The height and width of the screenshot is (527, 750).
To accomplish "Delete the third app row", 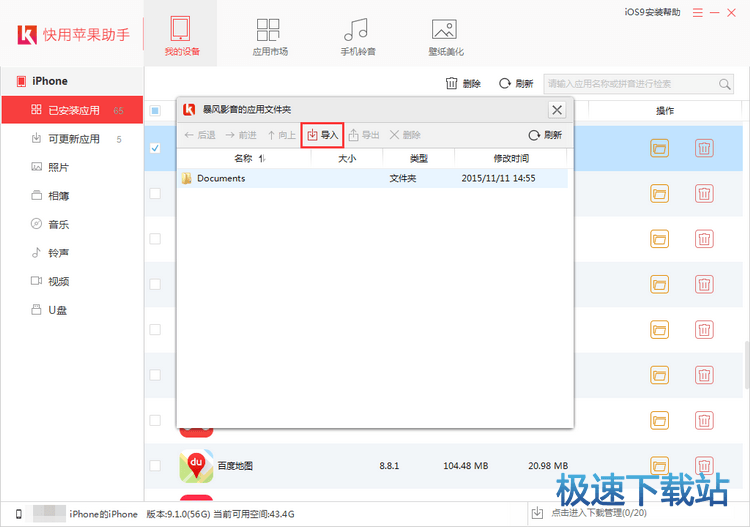I will point(704,239).
